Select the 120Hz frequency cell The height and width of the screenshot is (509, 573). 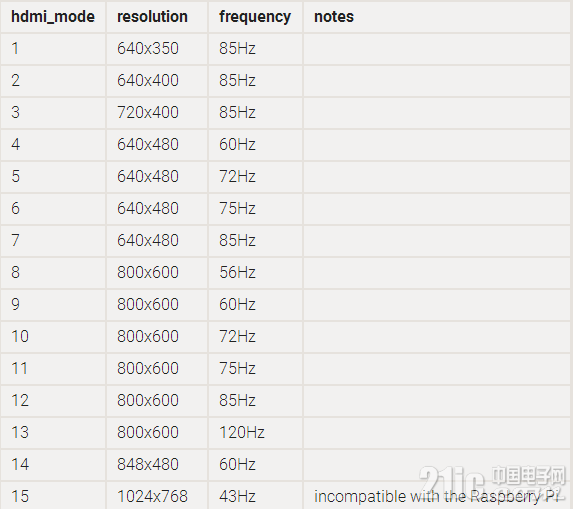click(x=255, y=433)
